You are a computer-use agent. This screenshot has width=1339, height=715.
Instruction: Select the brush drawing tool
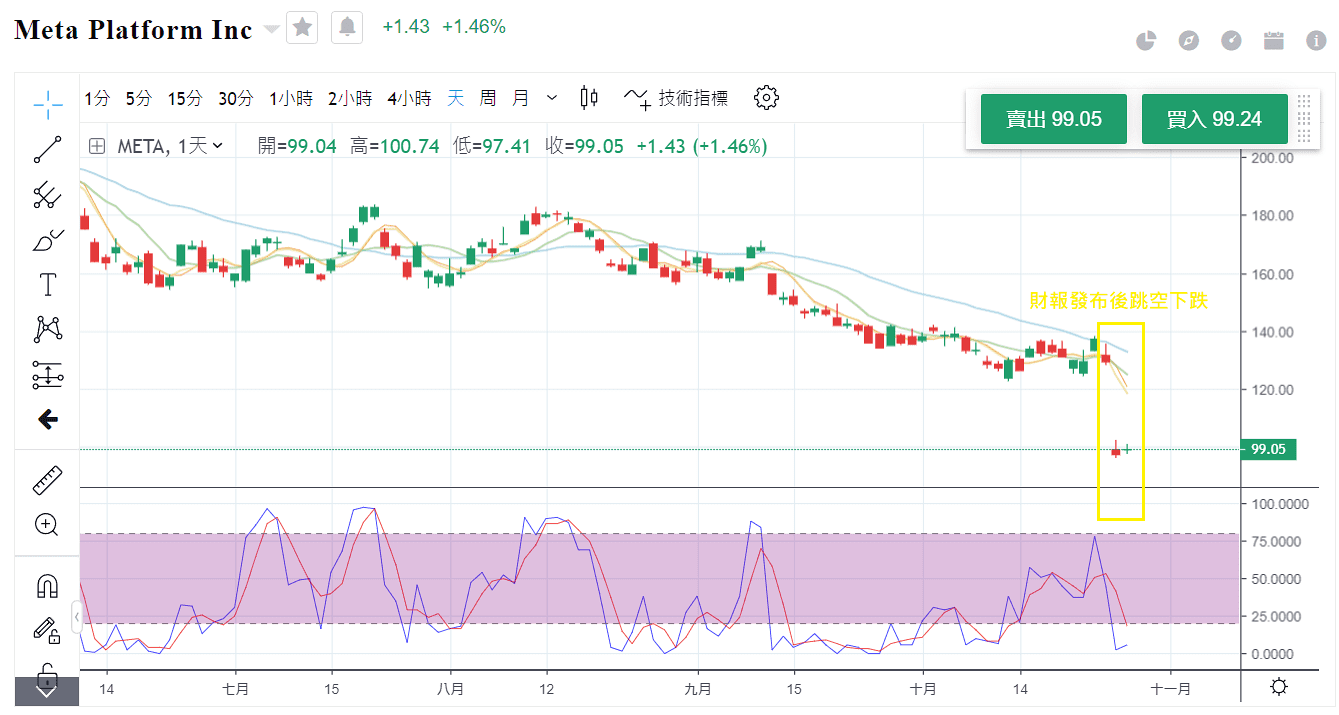pos(47,240)
